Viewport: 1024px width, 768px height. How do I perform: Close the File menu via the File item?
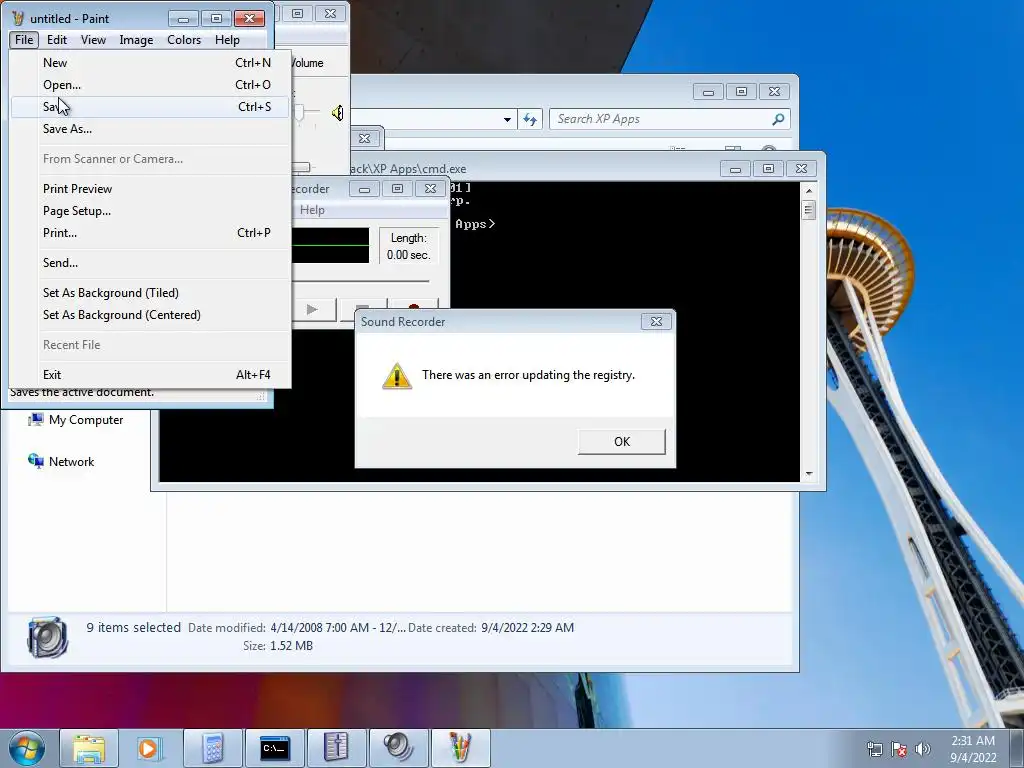(x=24, y=40)
